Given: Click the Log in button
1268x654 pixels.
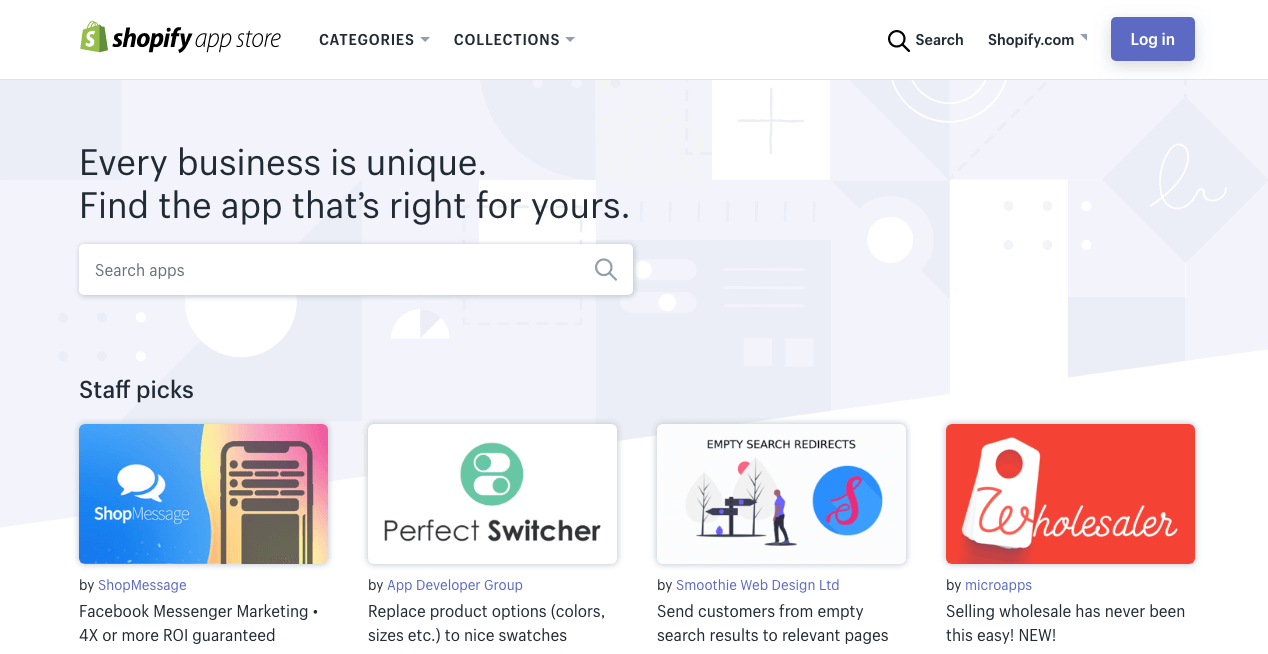Looking at the screenshot, I should point(1152,39).
